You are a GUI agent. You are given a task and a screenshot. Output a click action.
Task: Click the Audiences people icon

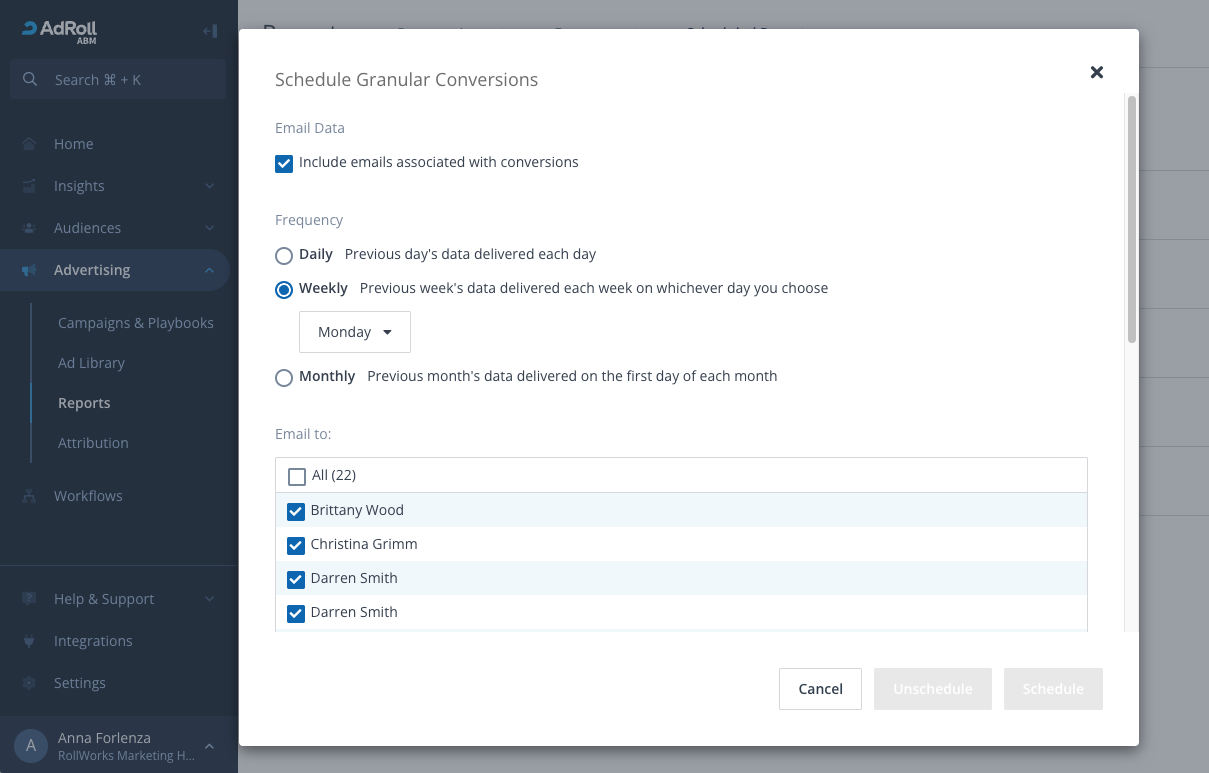30,228
